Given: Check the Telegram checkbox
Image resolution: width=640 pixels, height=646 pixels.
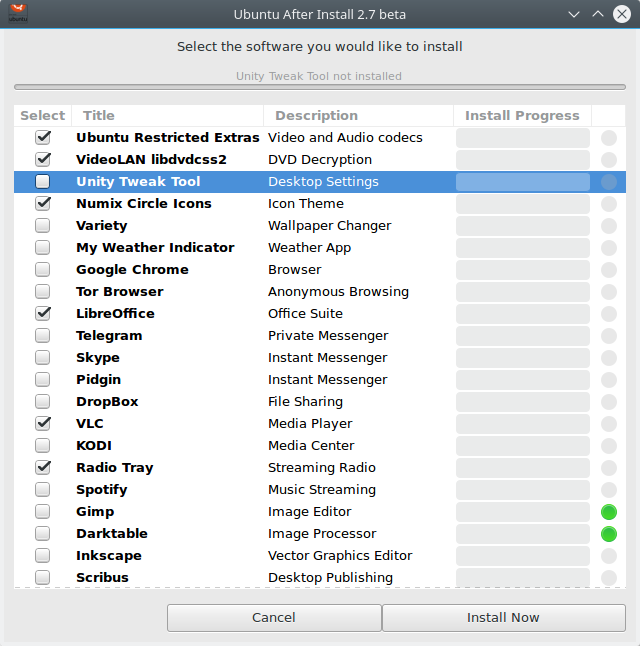Looking at the screenshot, I should (x=43, y=335).
